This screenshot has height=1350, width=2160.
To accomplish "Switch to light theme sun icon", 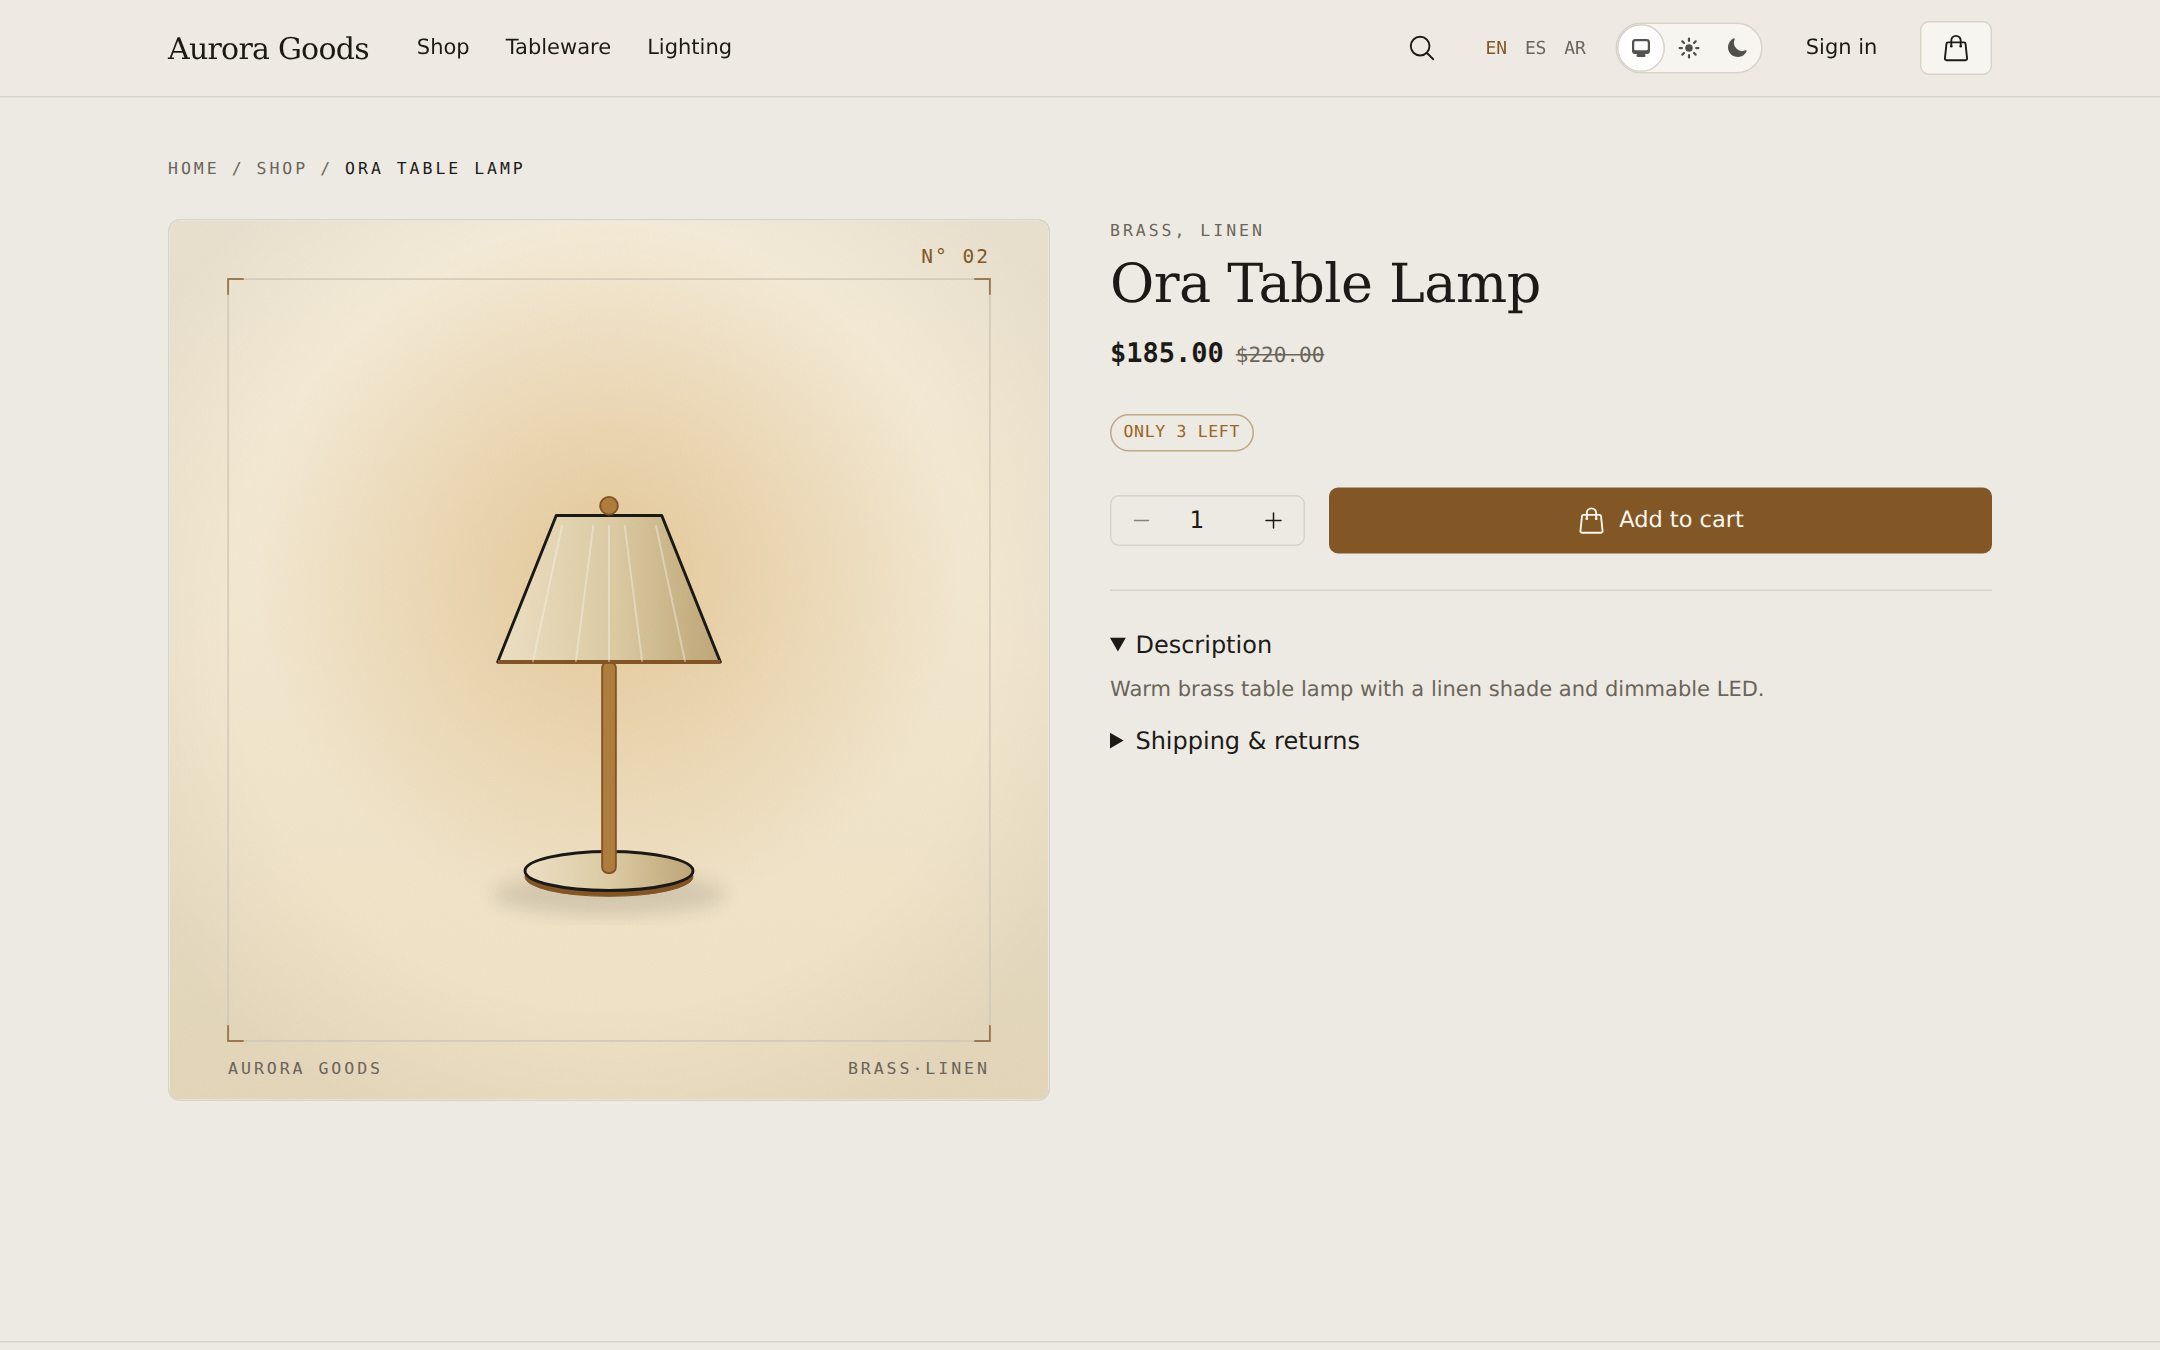I will (1689, 48).
